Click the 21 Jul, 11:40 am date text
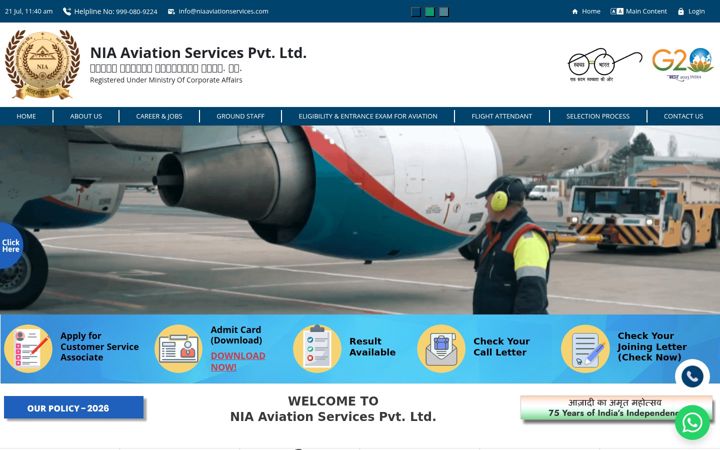720x450 pixels. [x=28, y=11]
